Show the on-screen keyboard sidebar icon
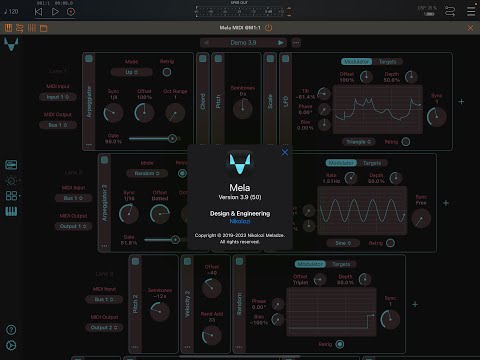The image size is (480, 360). click(x=11, y=211)
